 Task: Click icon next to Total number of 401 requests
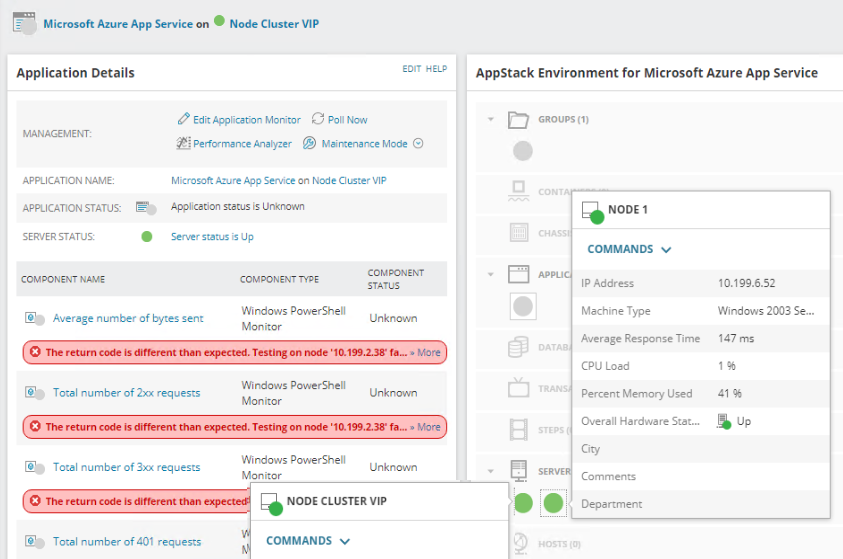tap(34, 542)
